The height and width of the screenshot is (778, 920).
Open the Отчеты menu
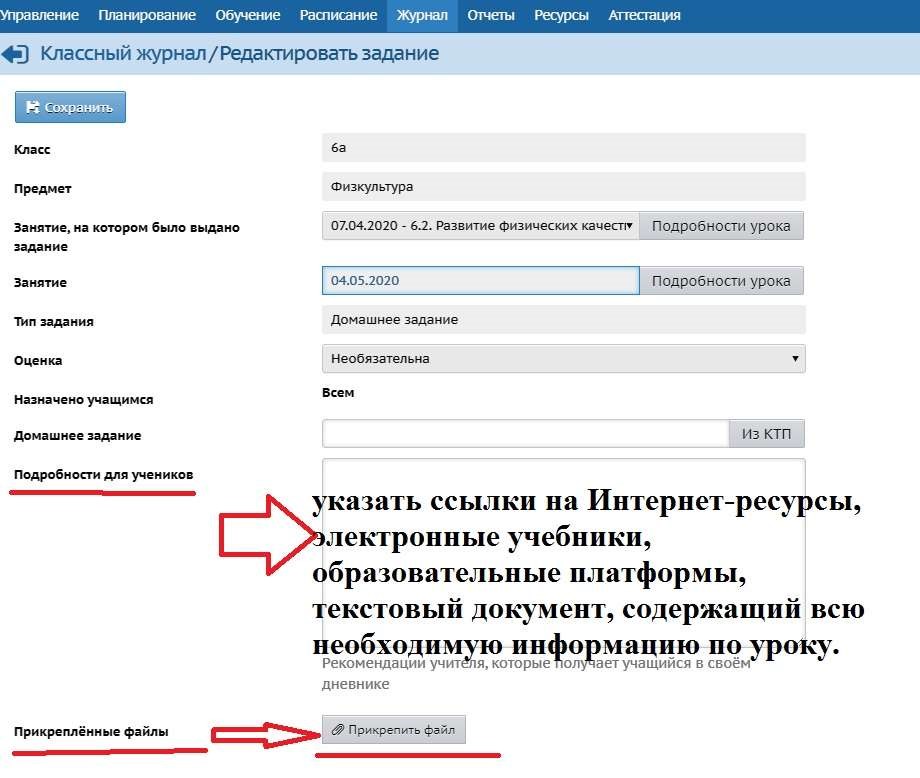coord(491,15)
